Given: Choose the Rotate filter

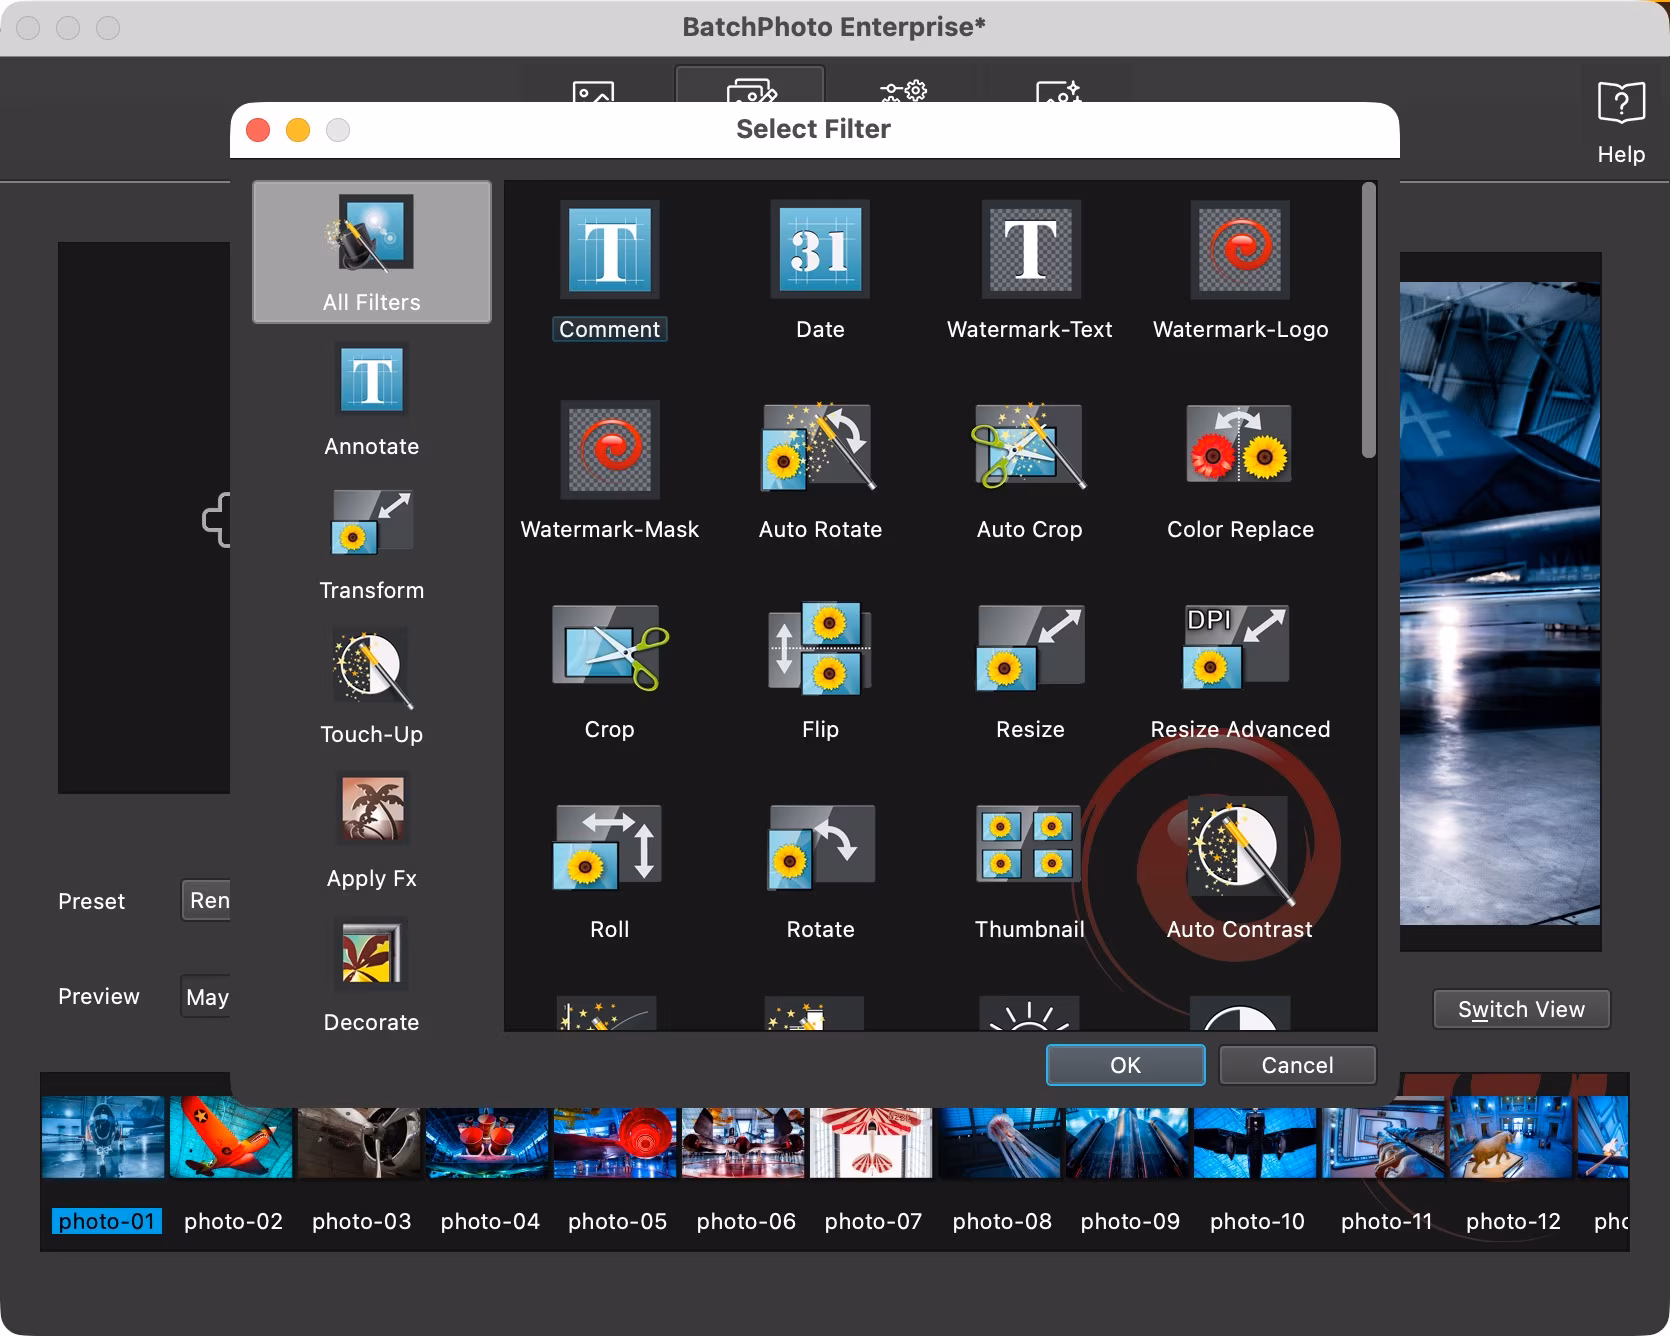Looking at the screenshot, I should (820, 848).
